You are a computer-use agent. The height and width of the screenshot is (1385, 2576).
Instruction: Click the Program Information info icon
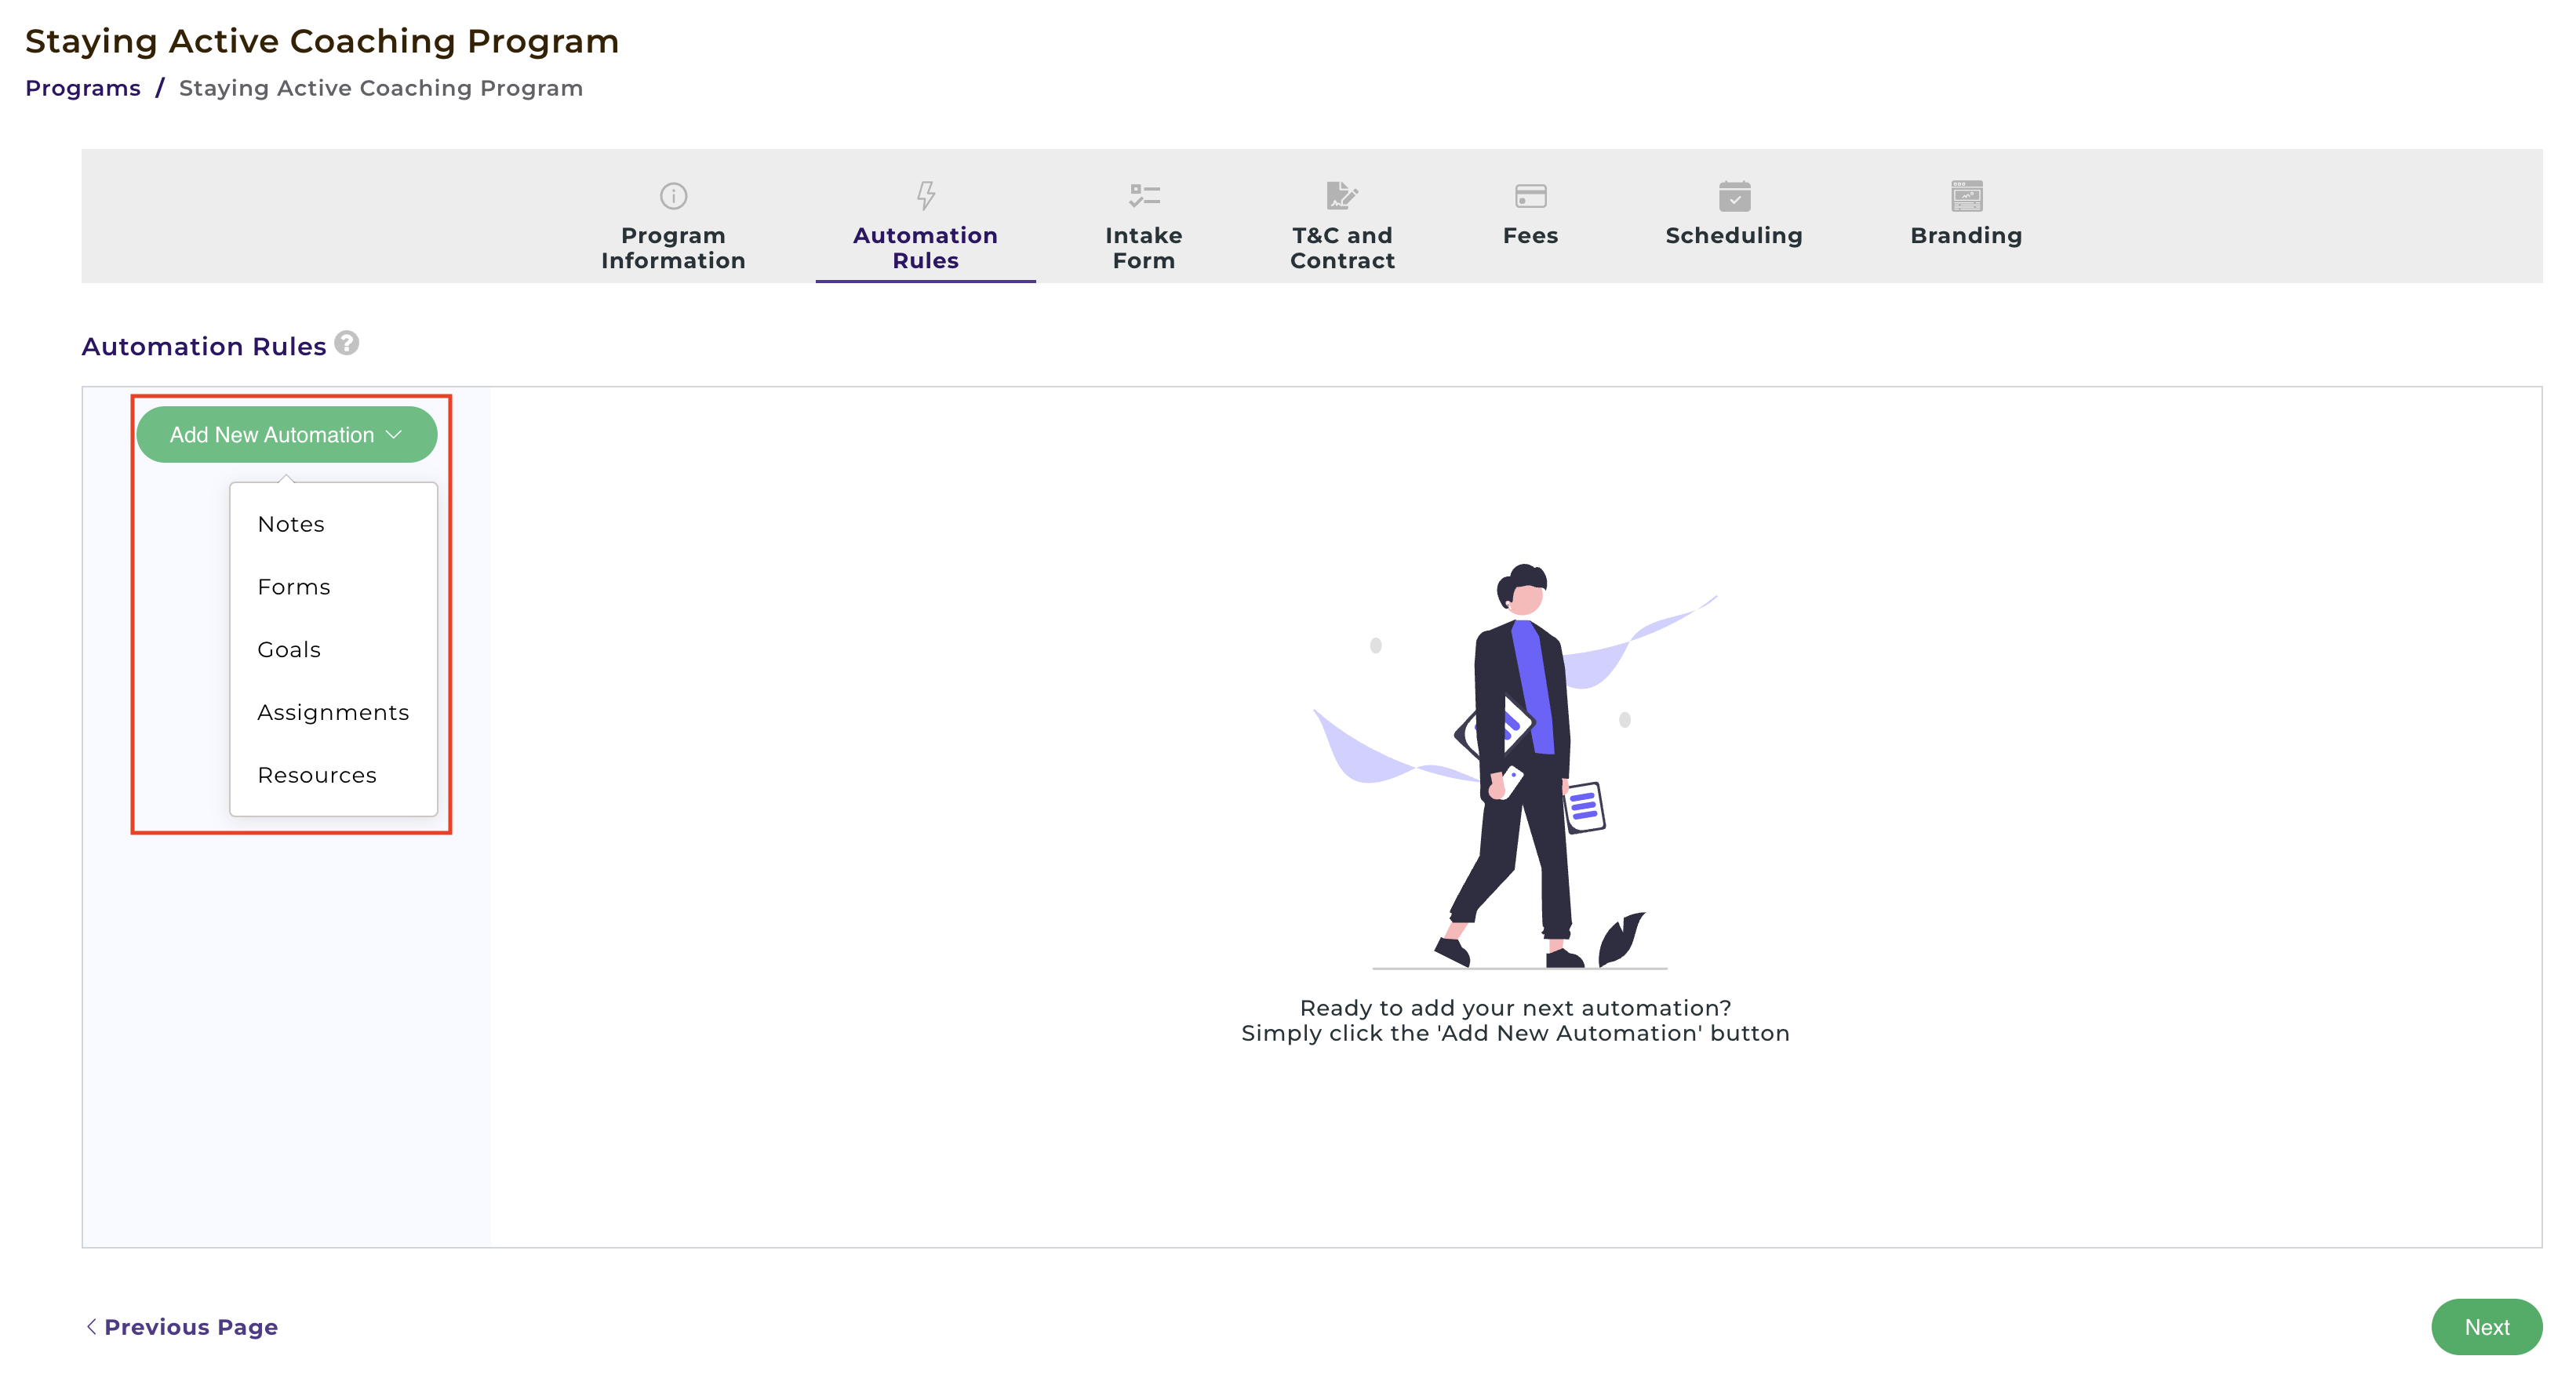coord(673,196)
